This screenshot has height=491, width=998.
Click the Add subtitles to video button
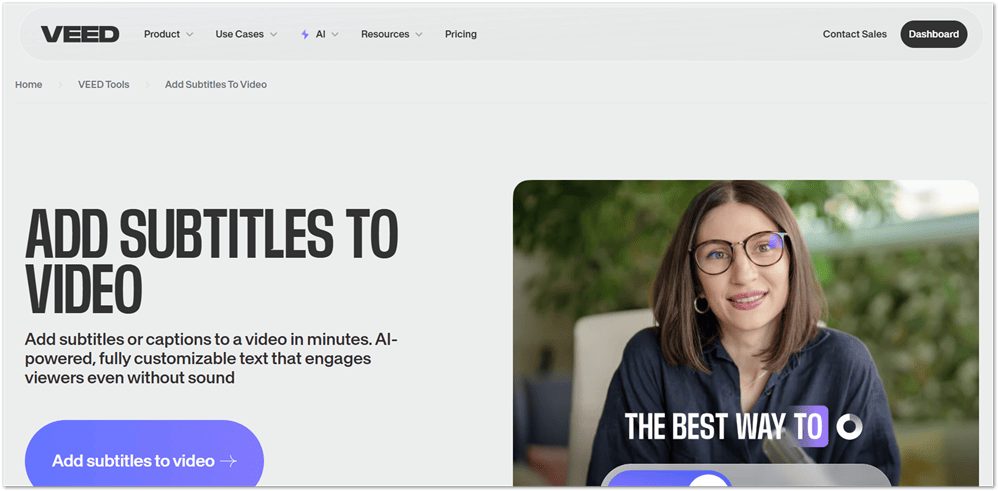click(144, 455)
